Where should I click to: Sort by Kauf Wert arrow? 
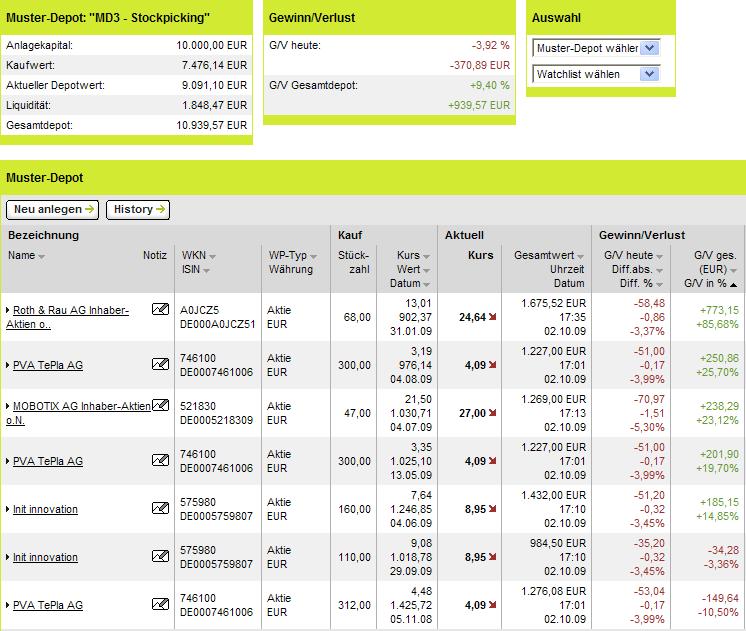click(x=426, y=271)
